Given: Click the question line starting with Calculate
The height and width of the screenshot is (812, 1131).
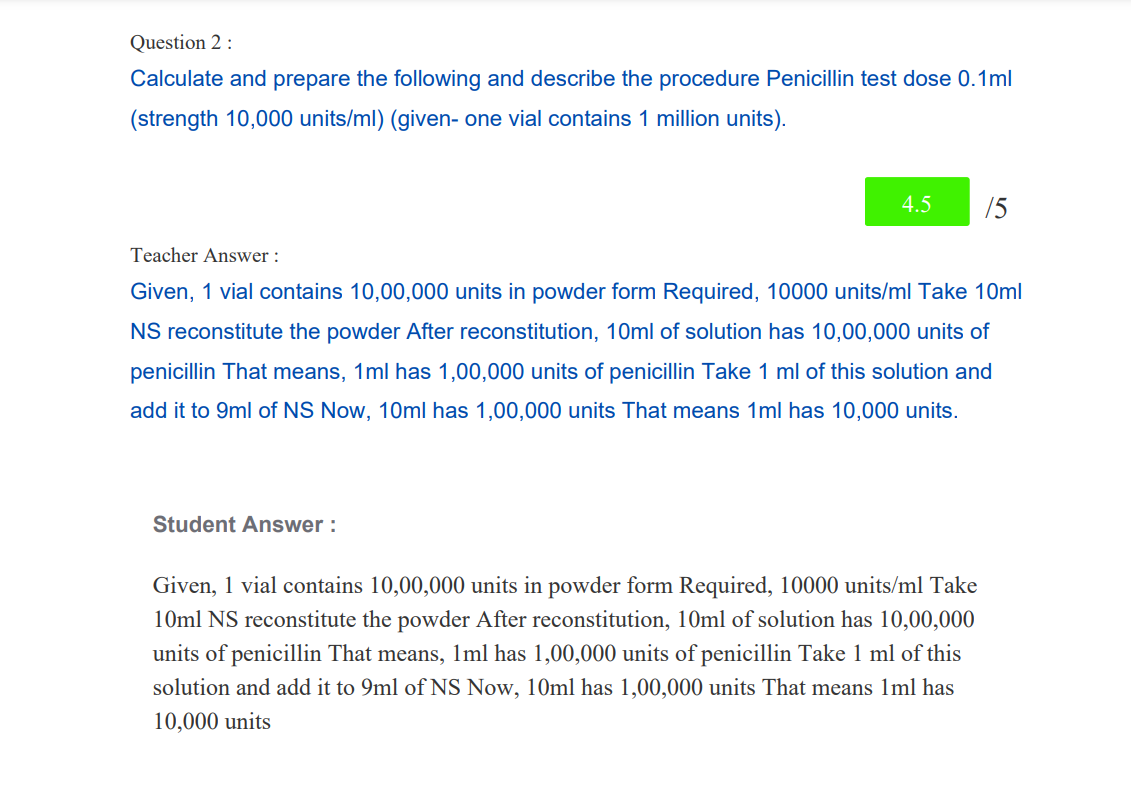Looking at the screenshot, I should 570,79.
